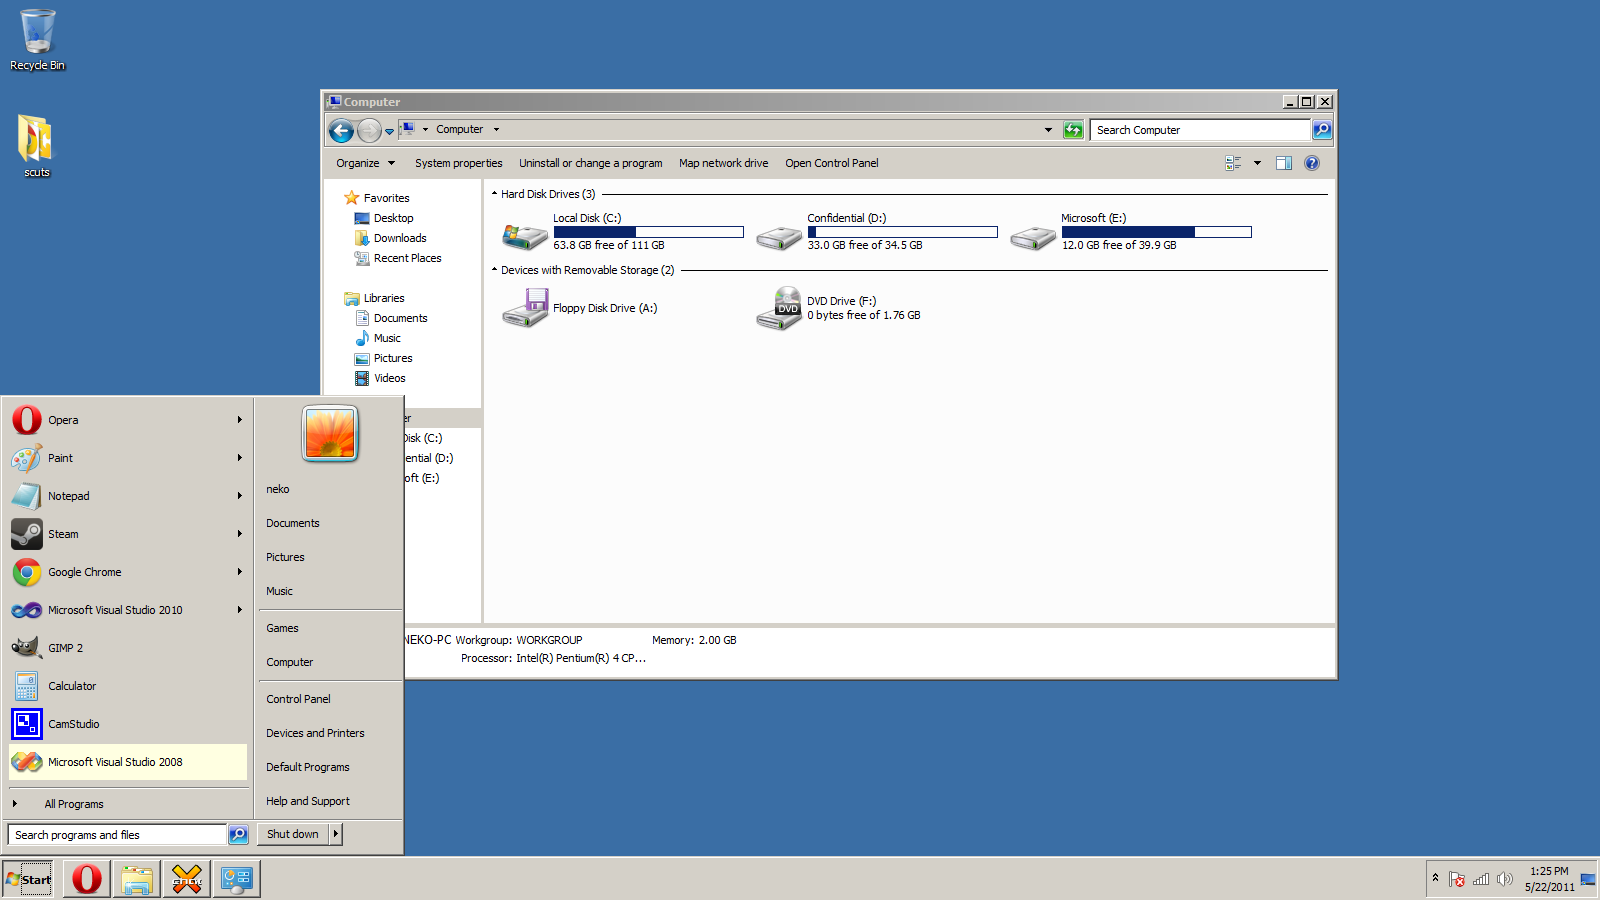Open Windows Explorer from the taskbar

137,879
